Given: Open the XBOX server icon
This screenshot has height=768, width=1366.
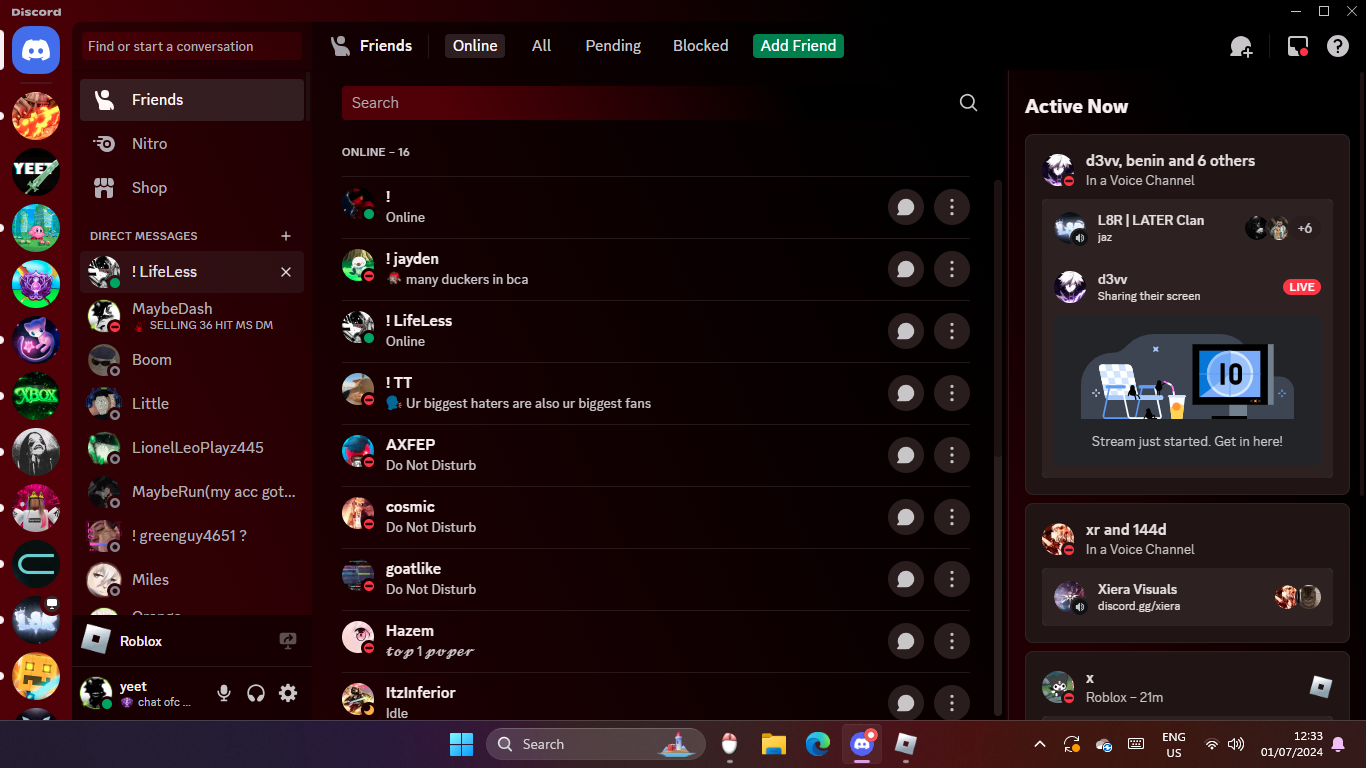Looking at the screenshot, I should coord(36,396).
